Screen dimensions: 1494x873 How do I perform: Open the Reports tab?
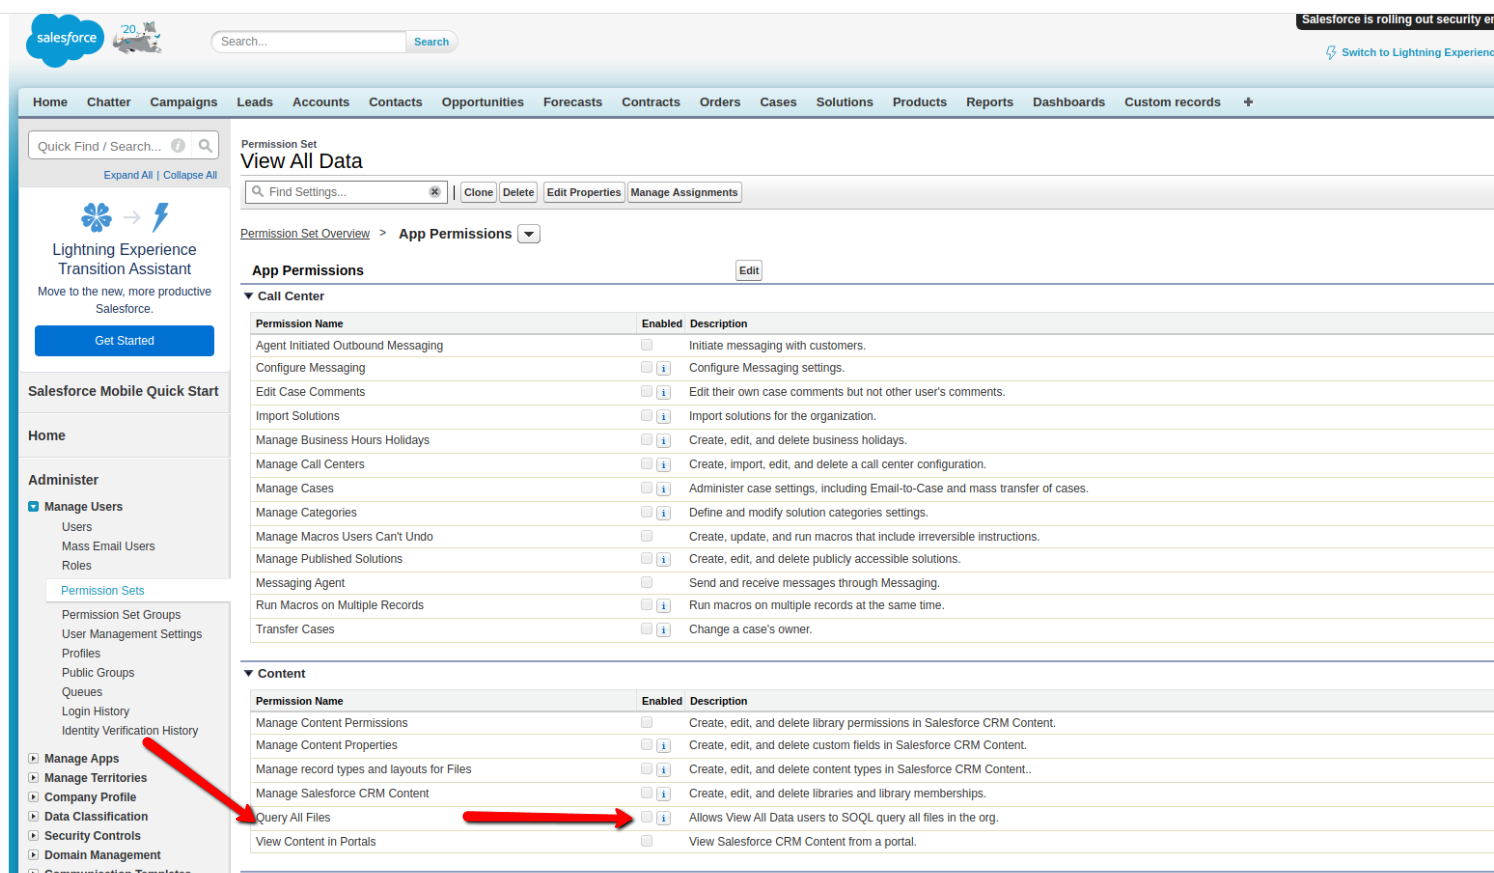click(990, 102)
